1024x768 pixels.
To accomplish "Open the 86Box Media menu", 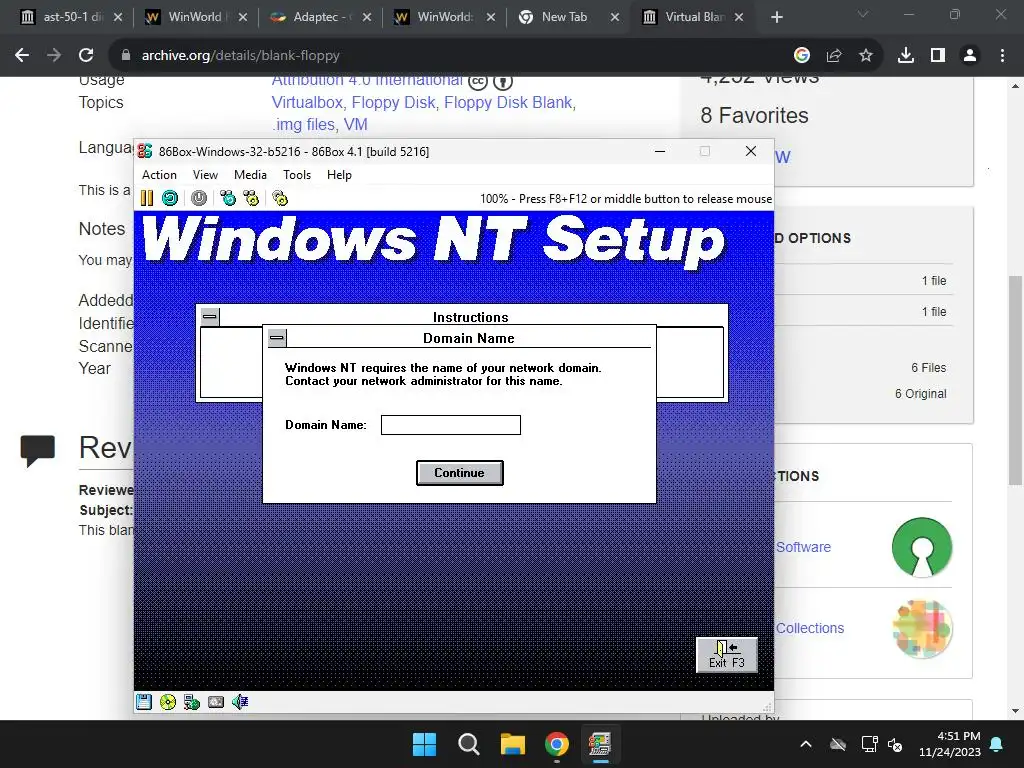I will click(x=250, y=174).
